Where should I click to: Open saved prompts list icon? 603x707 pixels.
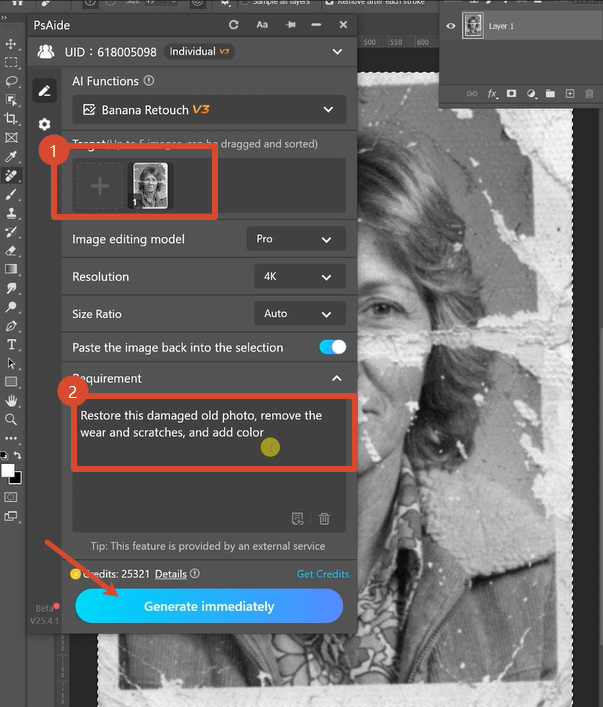point(298,519)
